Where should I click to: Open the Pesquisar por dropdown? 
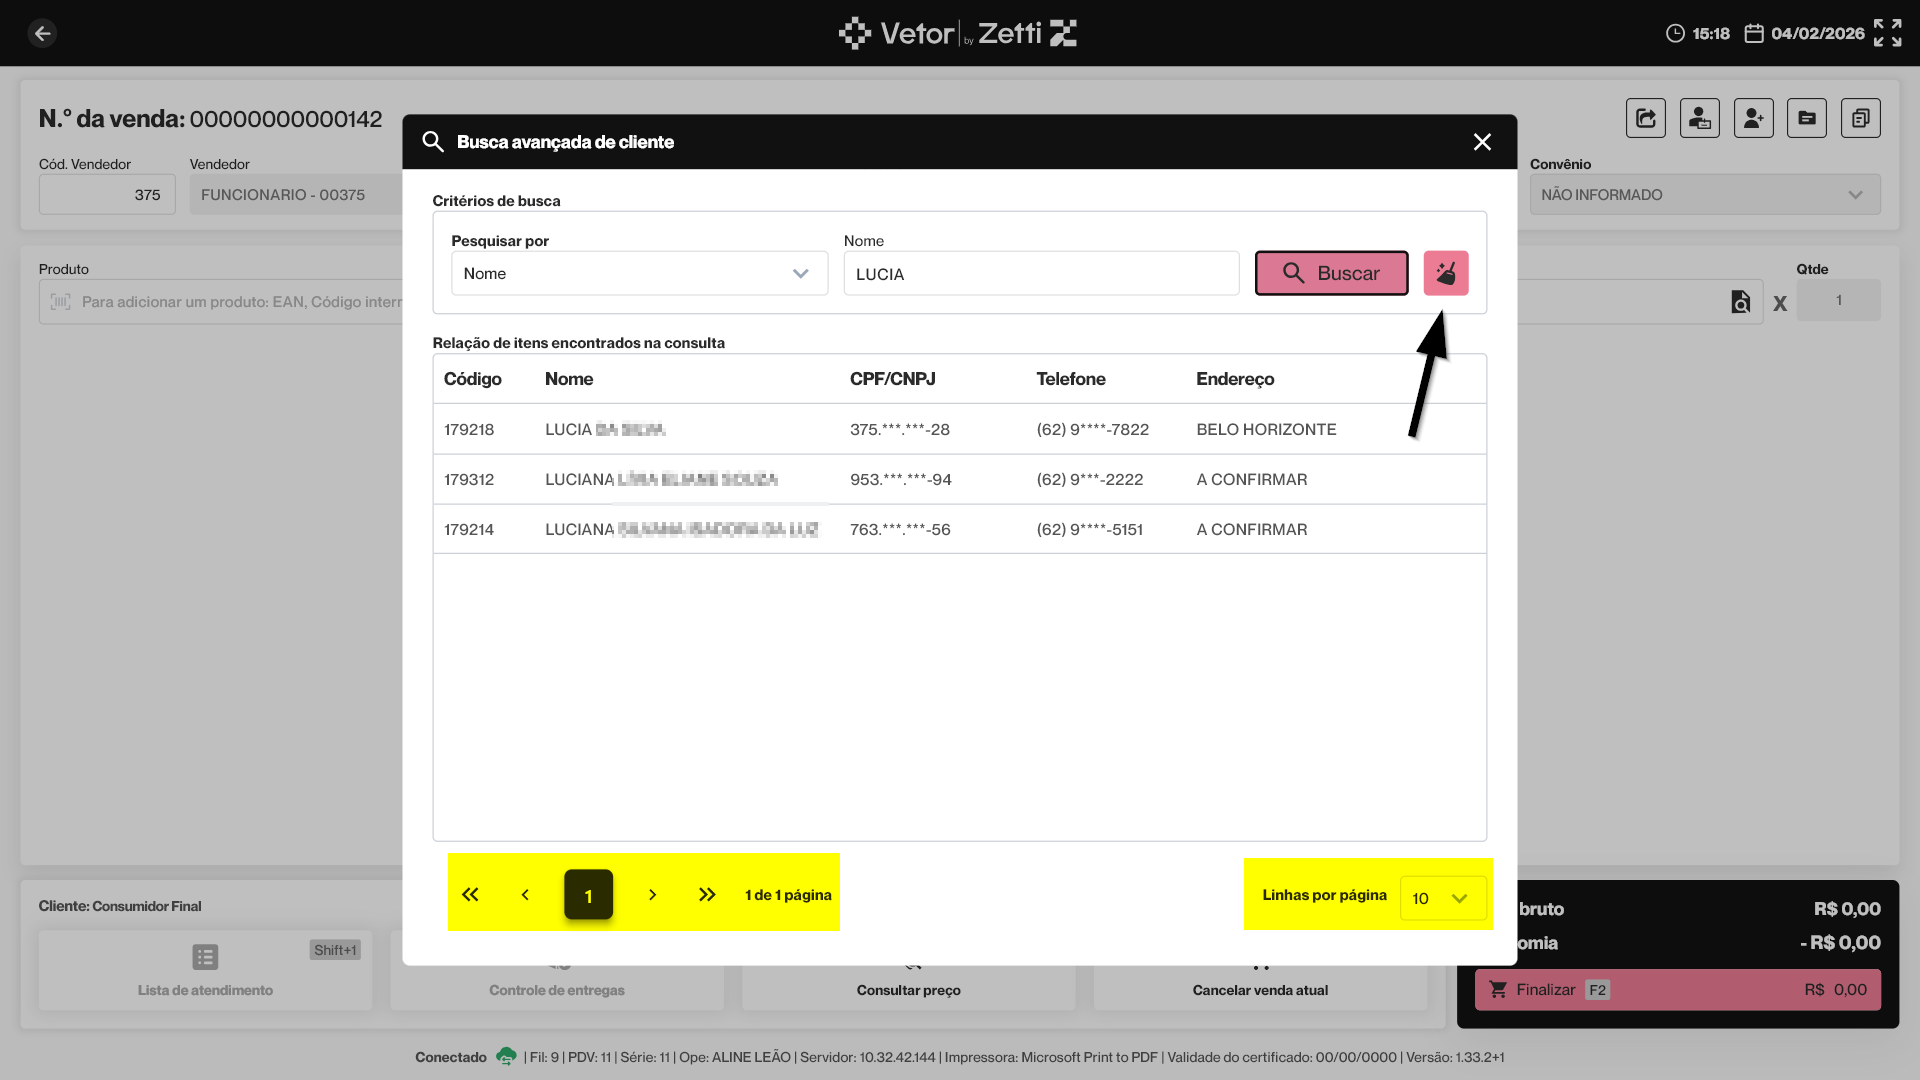639,273
